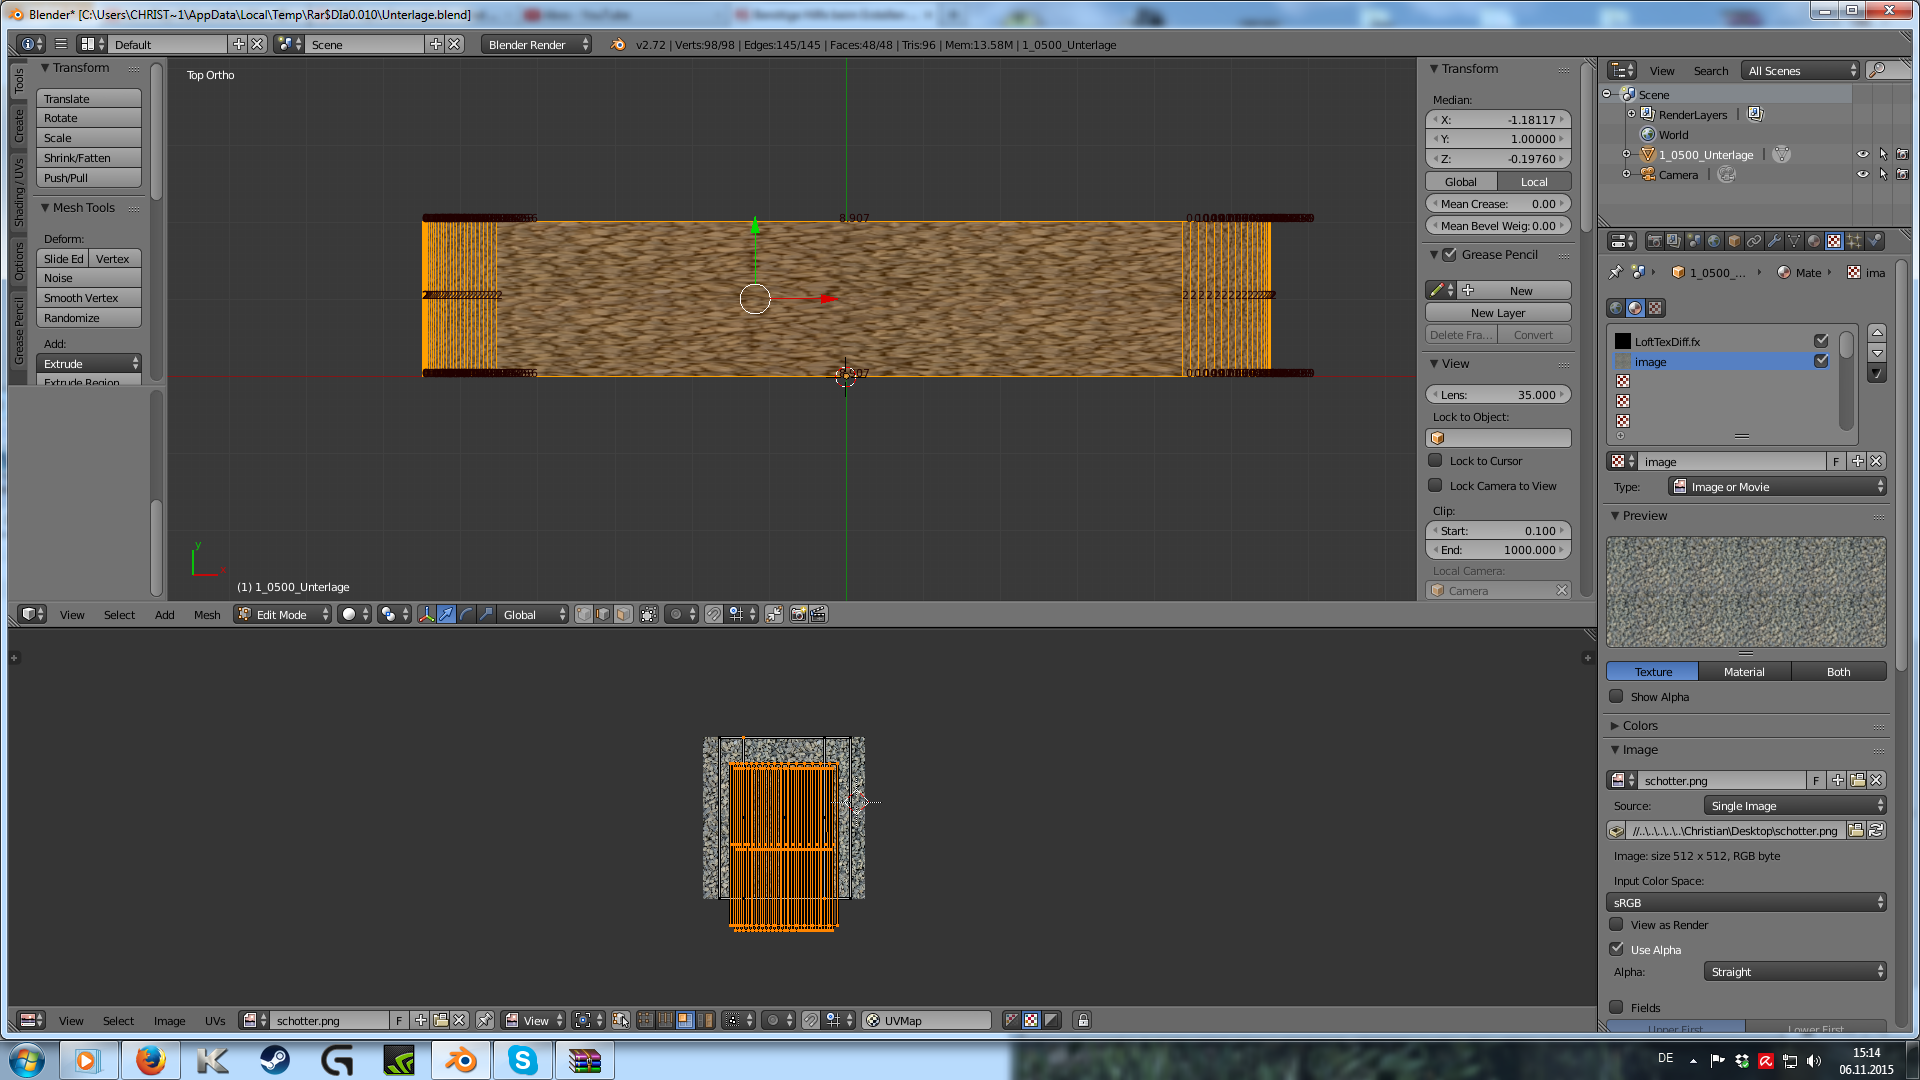This screenshot has height=1080, width=1920.
Task: Open the UVs menu in image editor
Action: (x=215, y=1021)
